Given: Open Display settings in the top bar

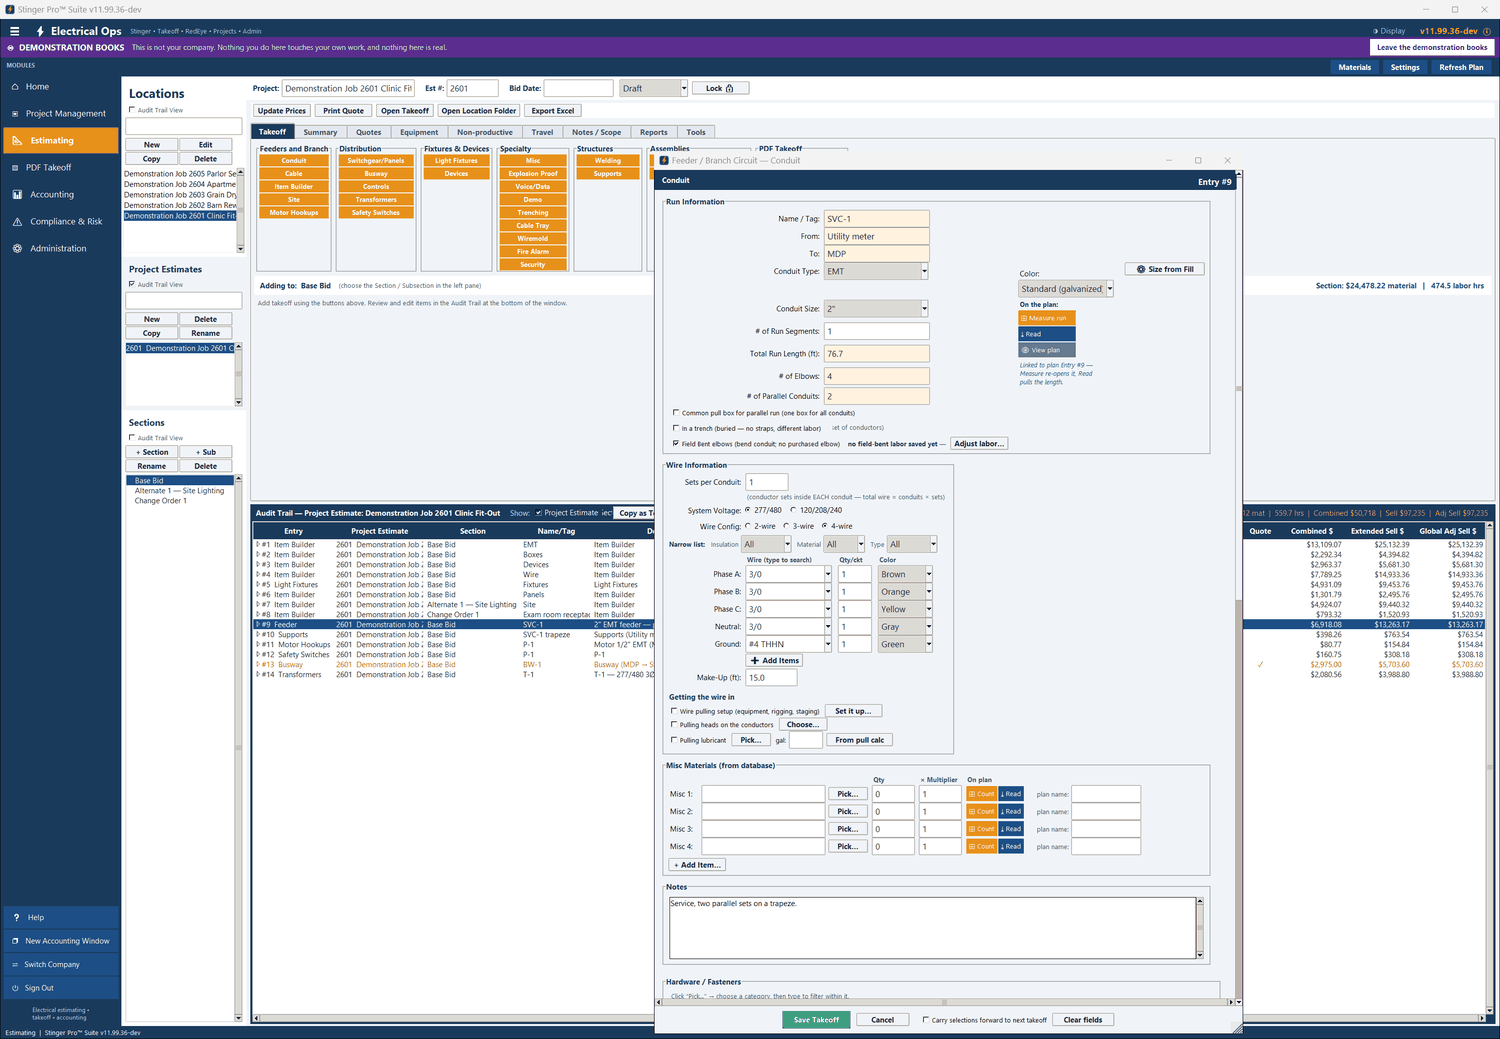Looking at the screenshot, I should click(1389, 31).
